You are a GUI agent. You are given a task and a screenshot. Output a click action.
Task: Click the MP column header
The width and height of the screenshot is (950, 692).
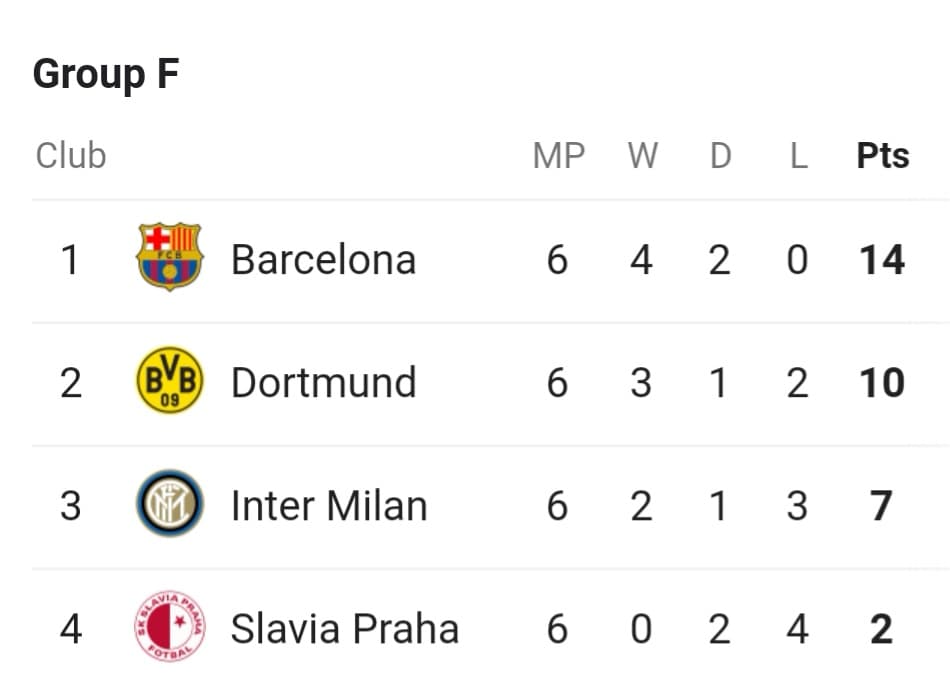pyautogui.click(x=559, y=156)
